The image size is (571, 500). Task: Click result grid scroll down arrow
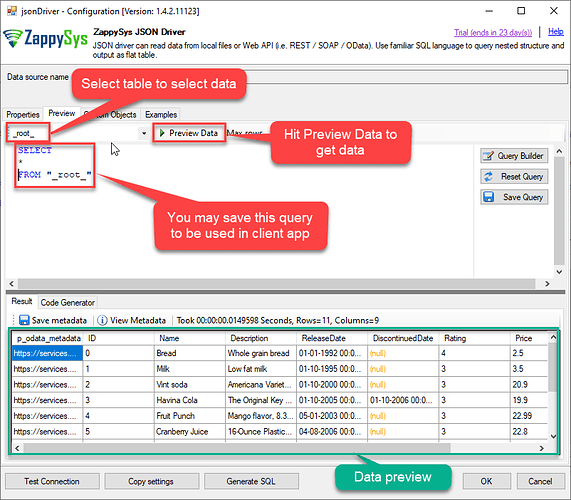click(x=553, y=436)
